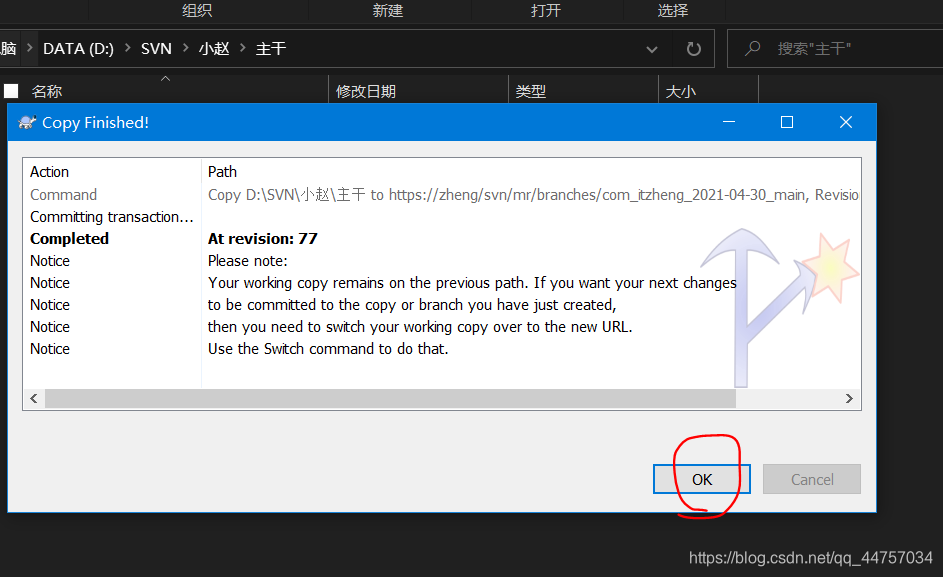Click the Copy D:\SVN path command text
Image resolution: width=943 pixels, height=577 pixels.
pos(533,195)
